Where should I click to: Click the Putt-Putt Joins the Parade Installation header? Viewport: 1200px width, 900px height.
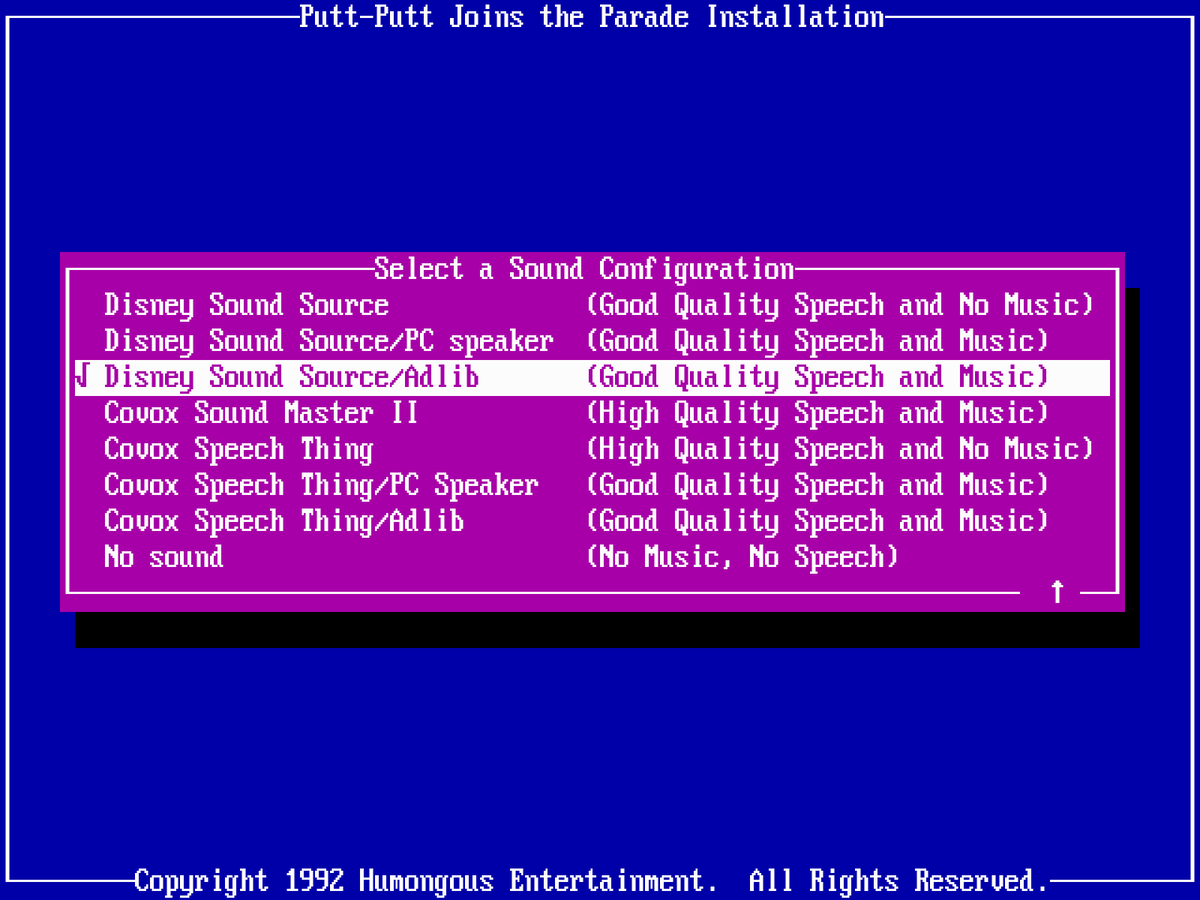point(592,18)
